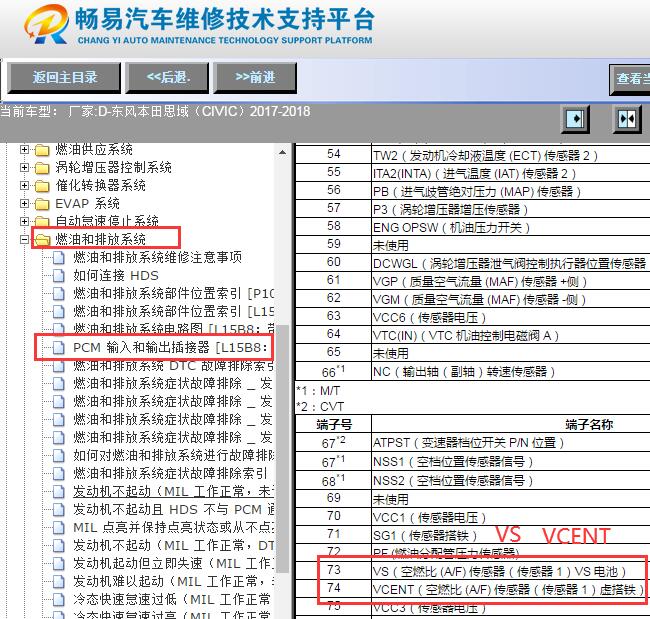Image resolution: width=650 pixels, height=619 pixels.
Task: Select terminal 74 VCENT 空燃比传感器 虚搭铁 row
Action: [x=473, y=589]
